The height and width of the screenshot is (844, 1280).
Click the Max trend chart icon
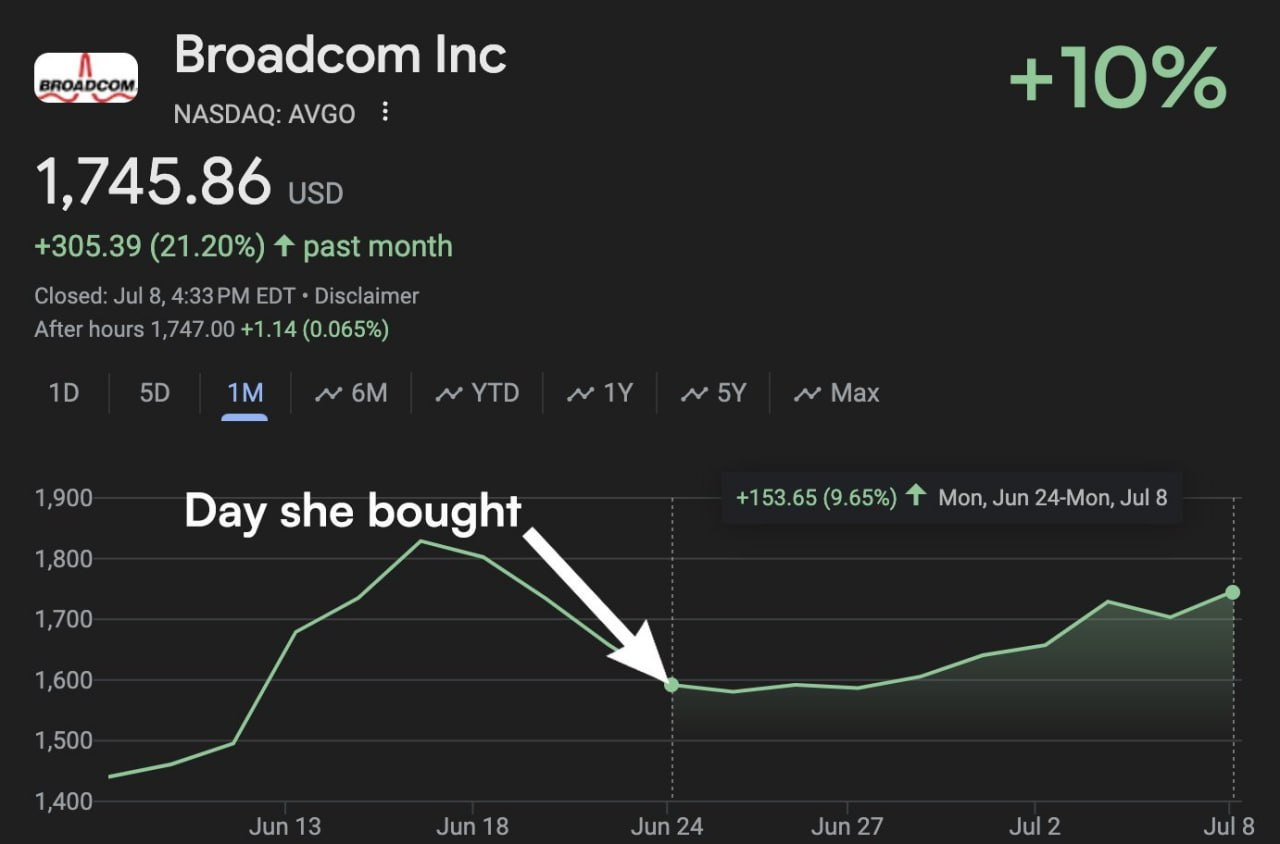click(807, 394)
